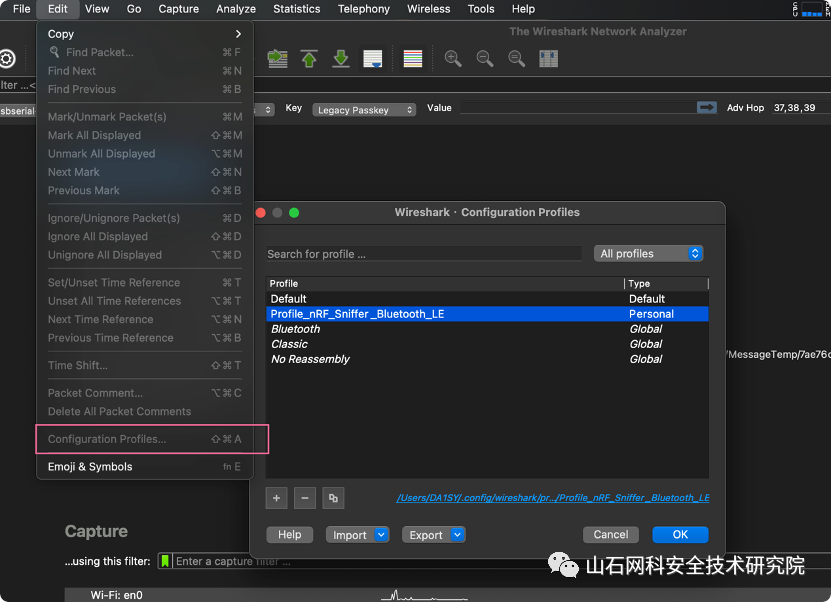Add a new profile with plus button

[x=276, y=498]
